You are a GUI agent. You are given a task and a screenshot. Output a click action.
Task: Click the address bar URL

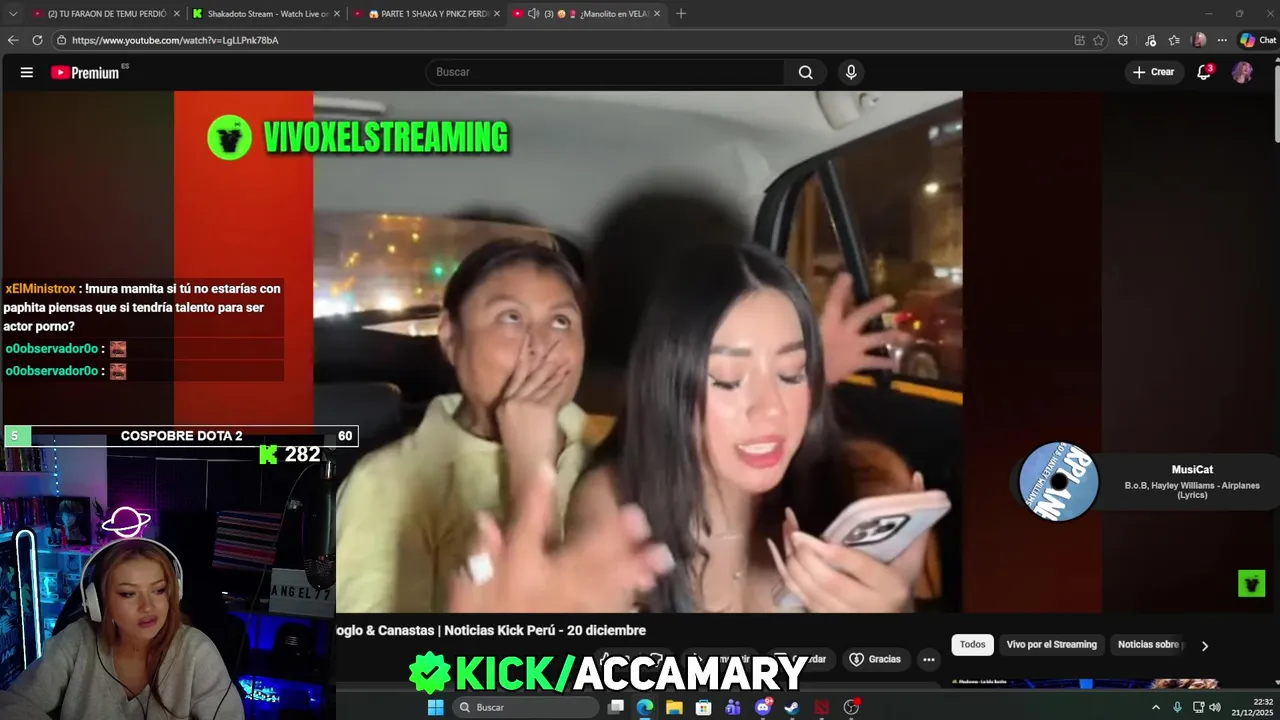click(175, 40)
